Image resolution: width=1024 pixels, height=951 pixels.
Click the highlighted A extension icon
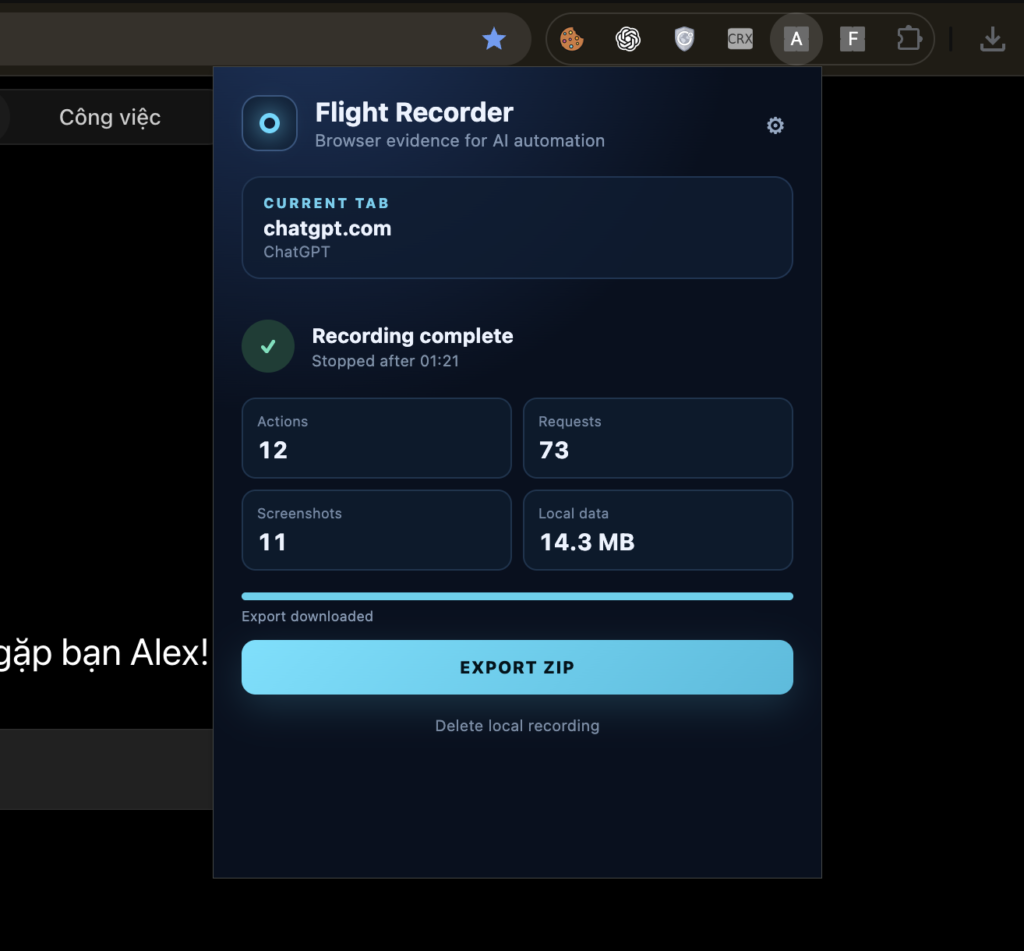[x=796, y=39]
